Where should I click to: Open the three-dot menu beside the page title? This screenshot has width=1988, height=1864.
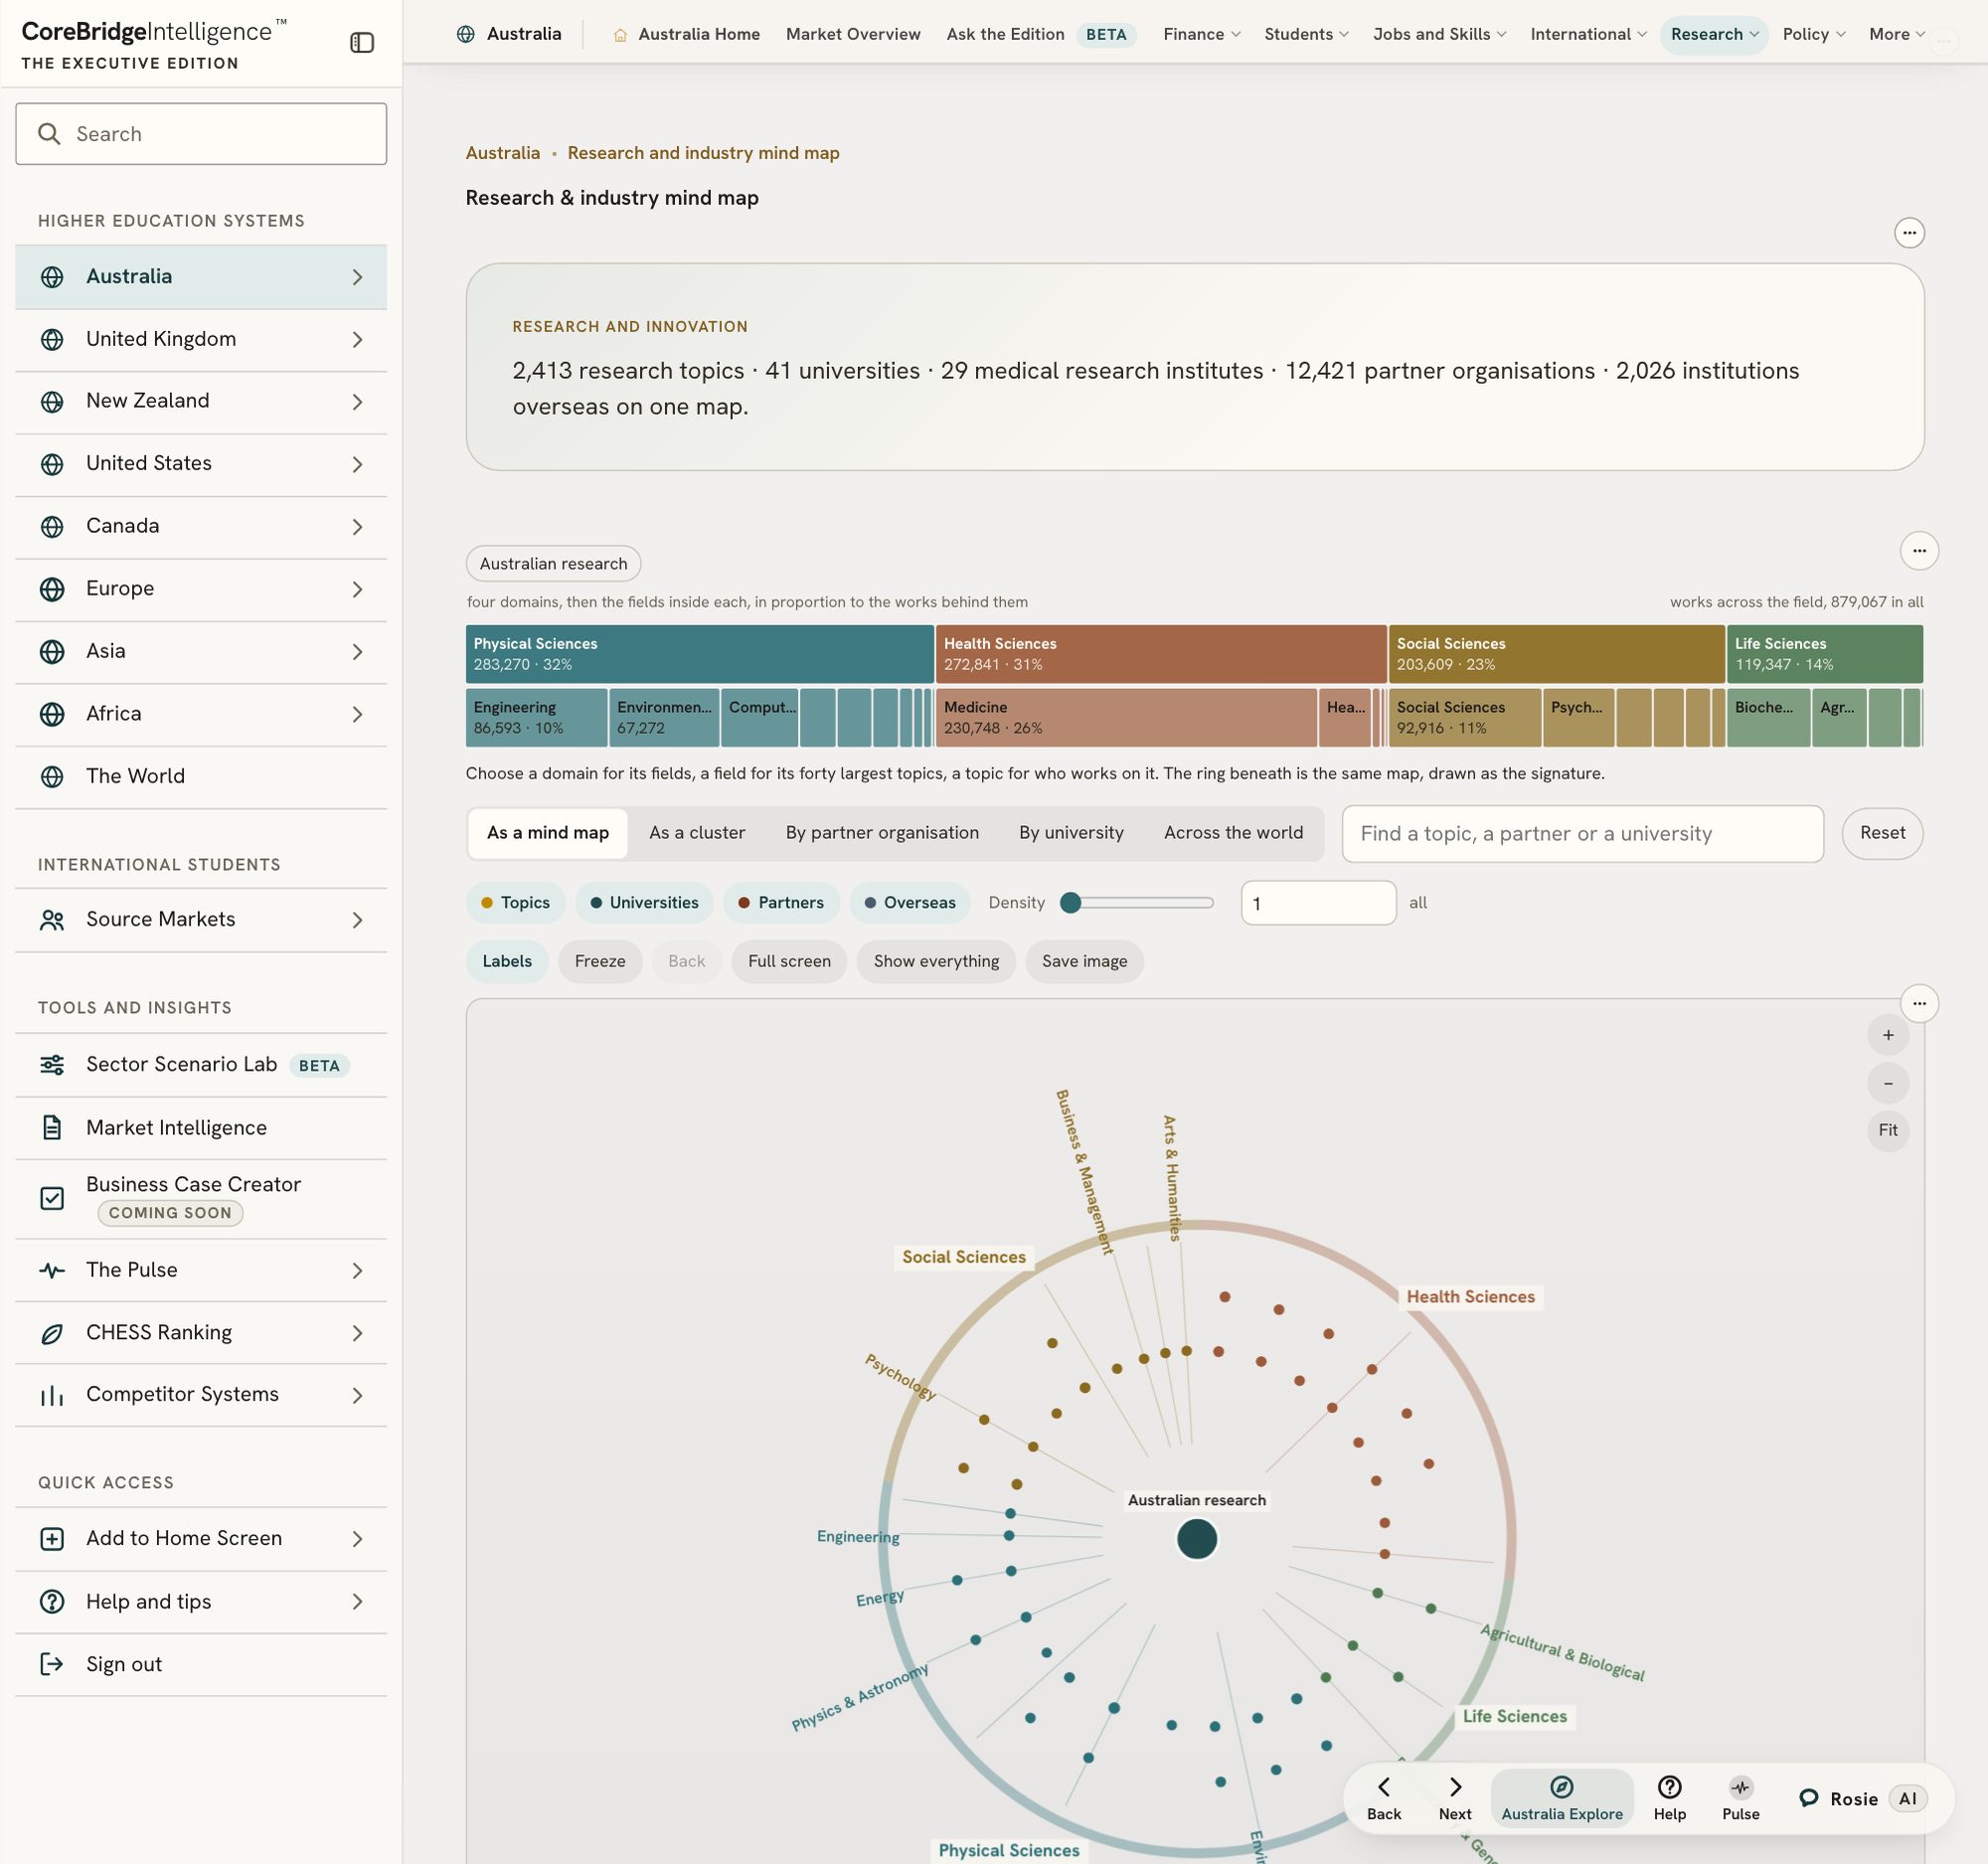(1909, 233)
